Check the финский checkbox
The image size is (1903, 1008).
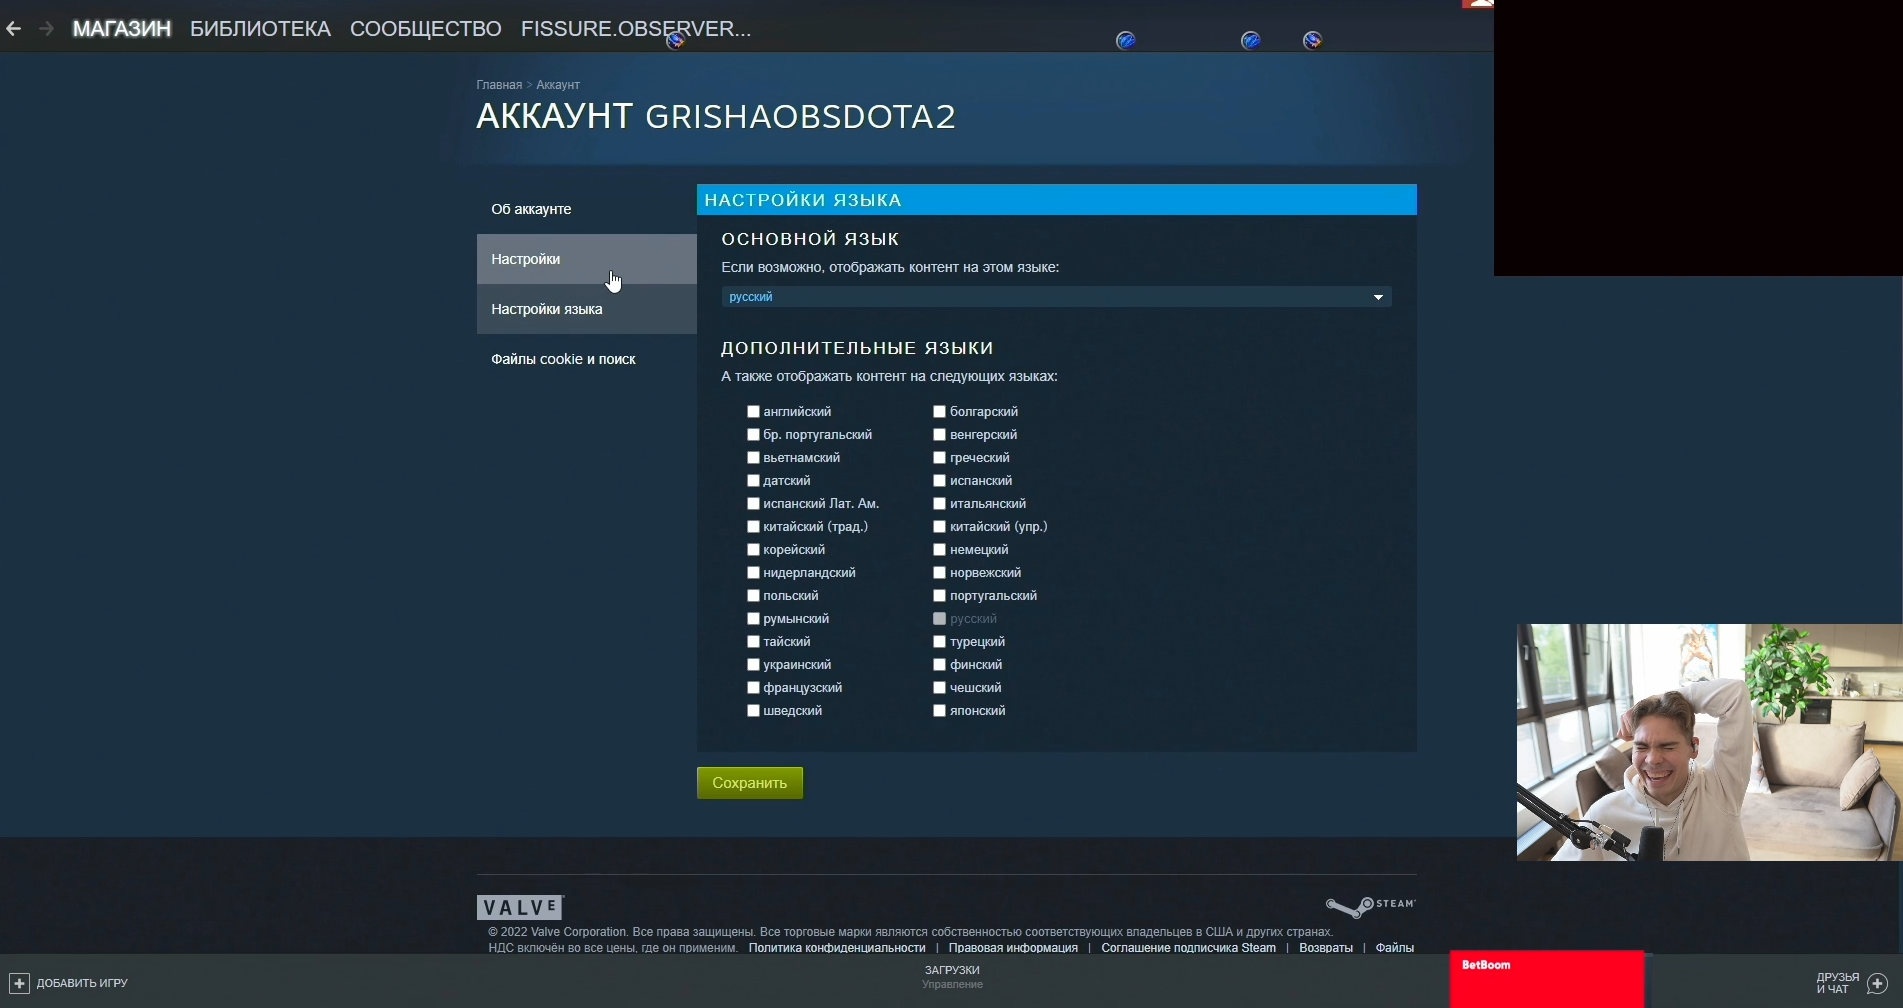[939, 665]
